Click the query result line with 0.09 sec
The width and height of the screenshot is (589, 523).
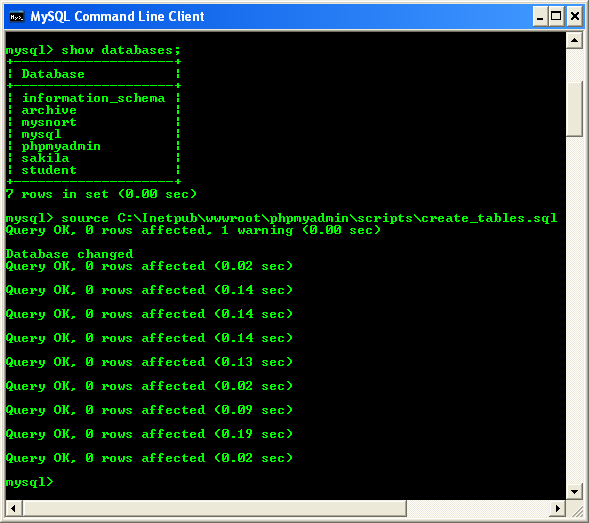[x=149, y=410]
